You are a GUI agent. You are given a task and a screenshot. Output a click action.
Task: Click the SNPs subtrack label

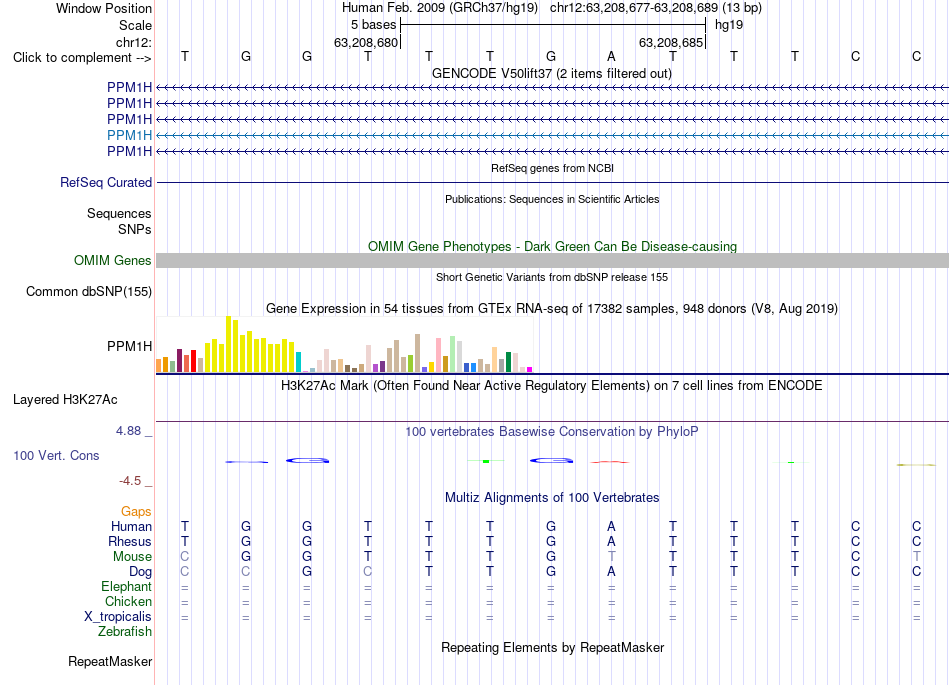(x=135, y=229)
